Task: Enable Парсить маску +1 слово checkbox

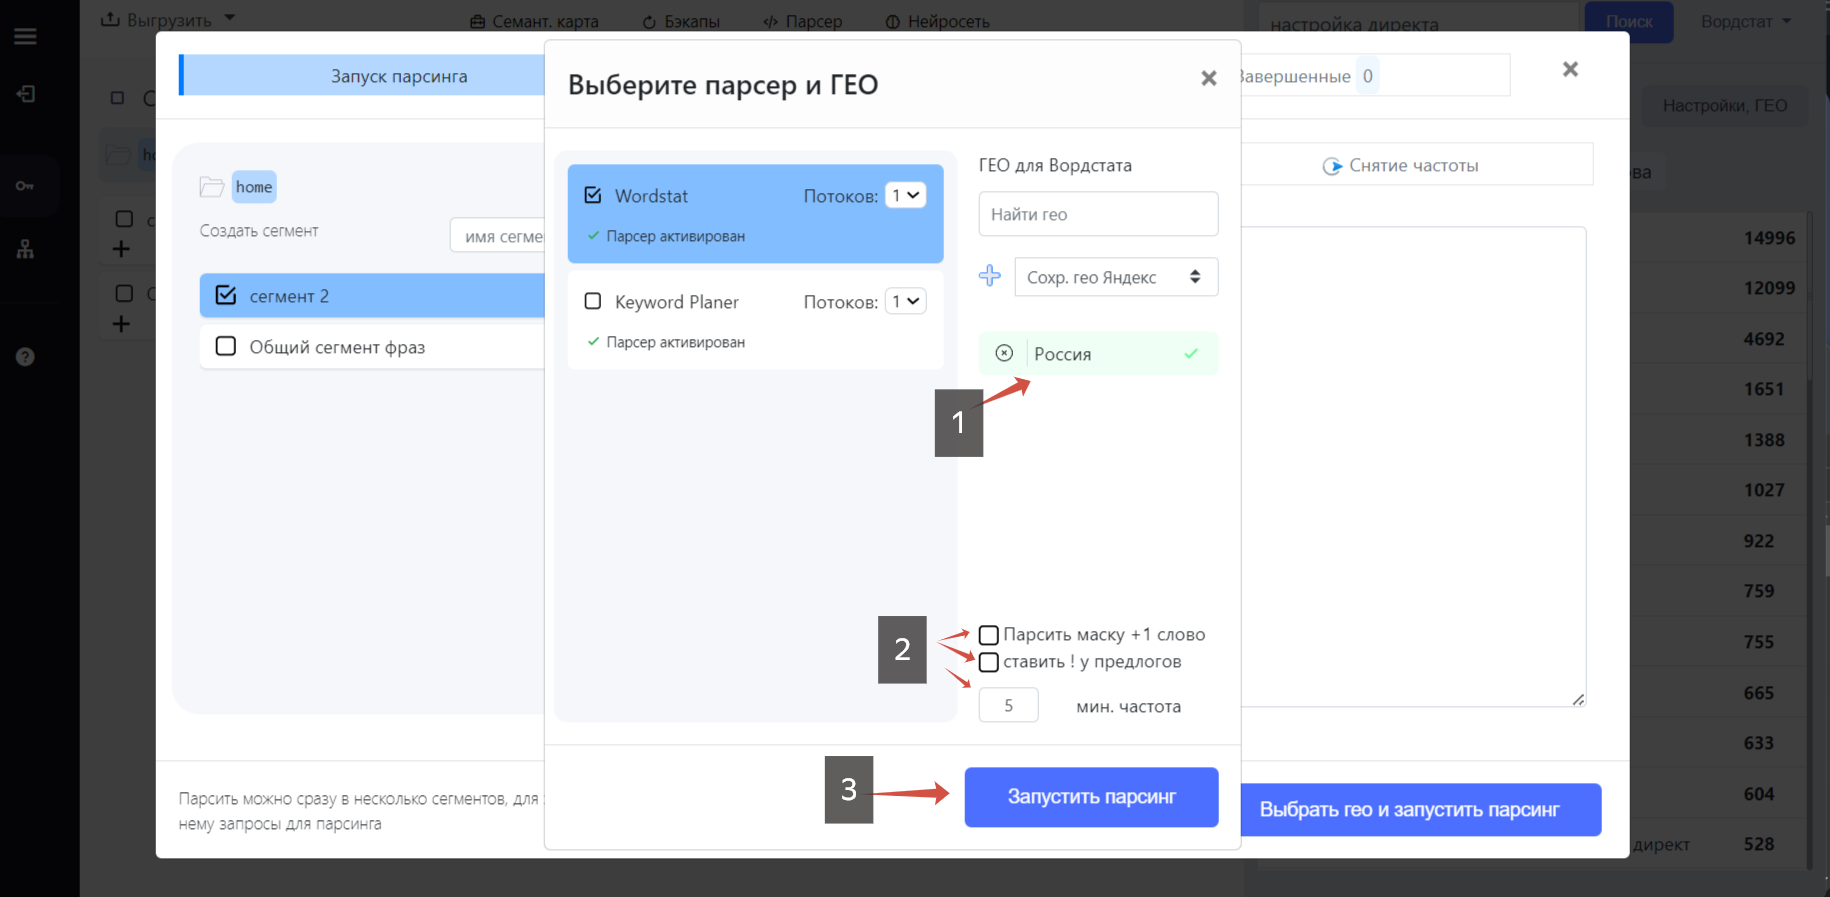Action: tap(989, 635)
